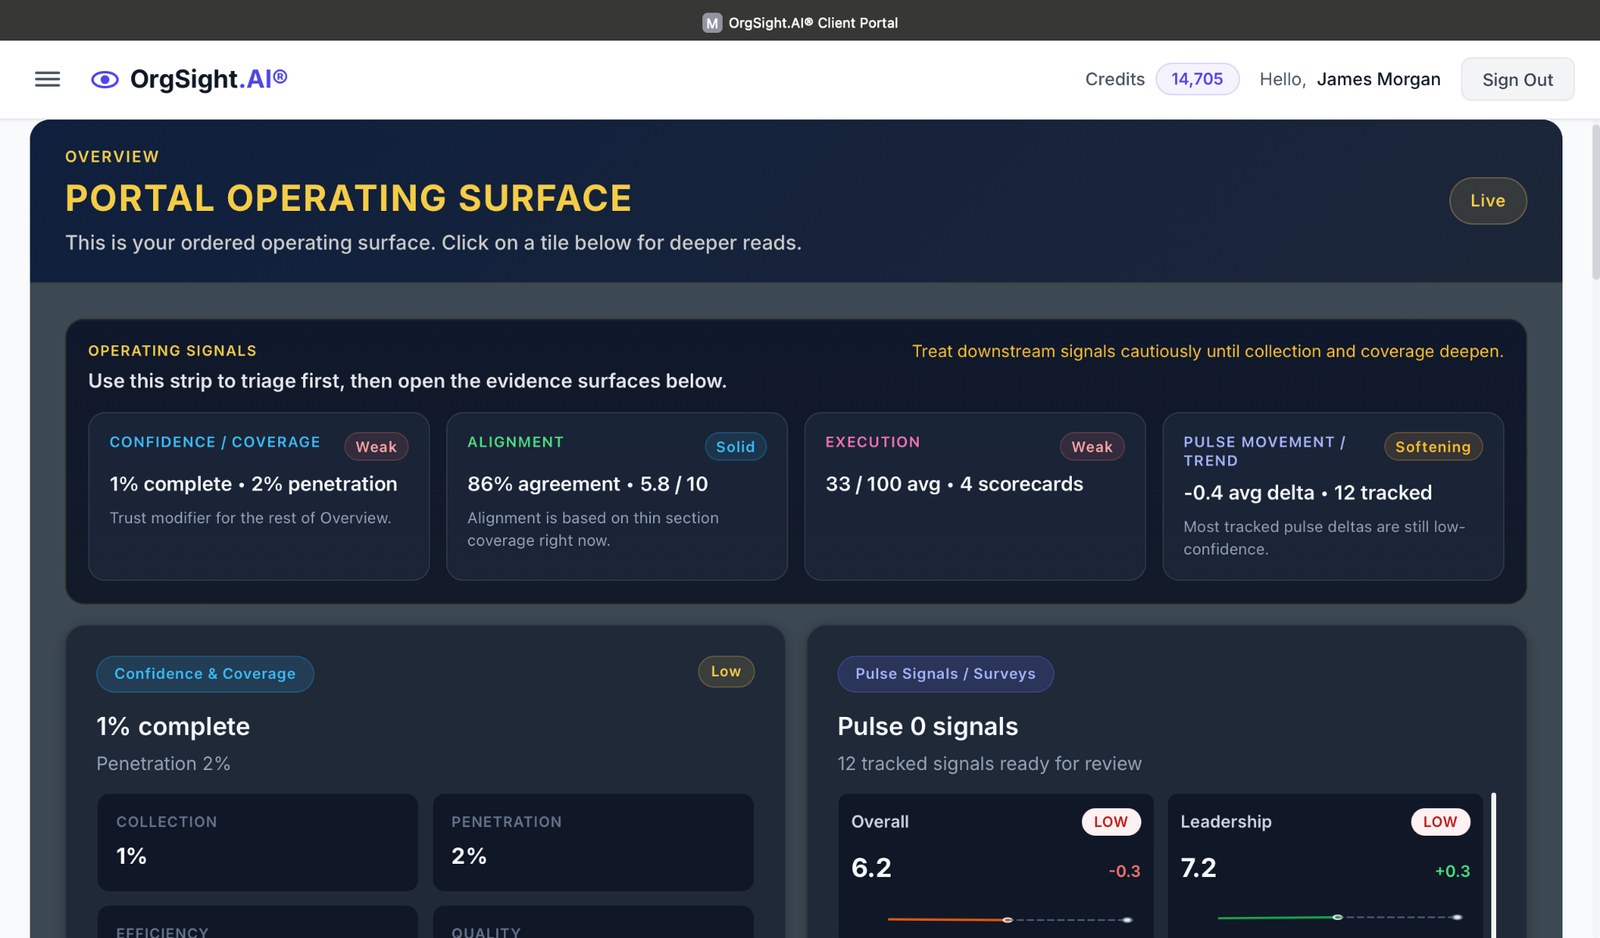Toggle the Weak badge on Execution

(1091, 447)
